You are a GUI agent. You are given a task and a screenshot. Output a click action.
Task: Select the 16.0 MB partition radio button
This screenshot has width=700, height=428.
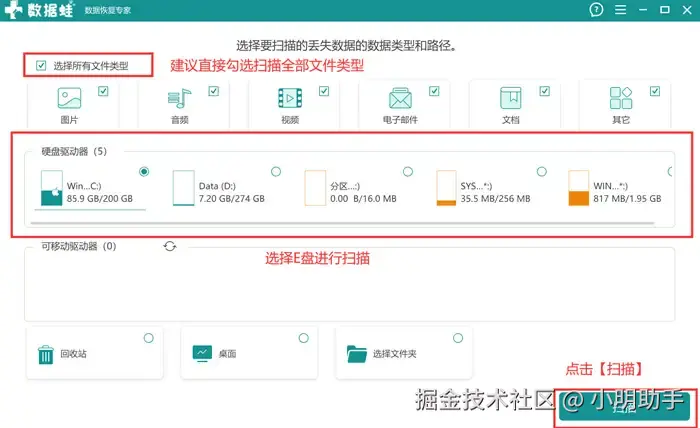point(408,171)
